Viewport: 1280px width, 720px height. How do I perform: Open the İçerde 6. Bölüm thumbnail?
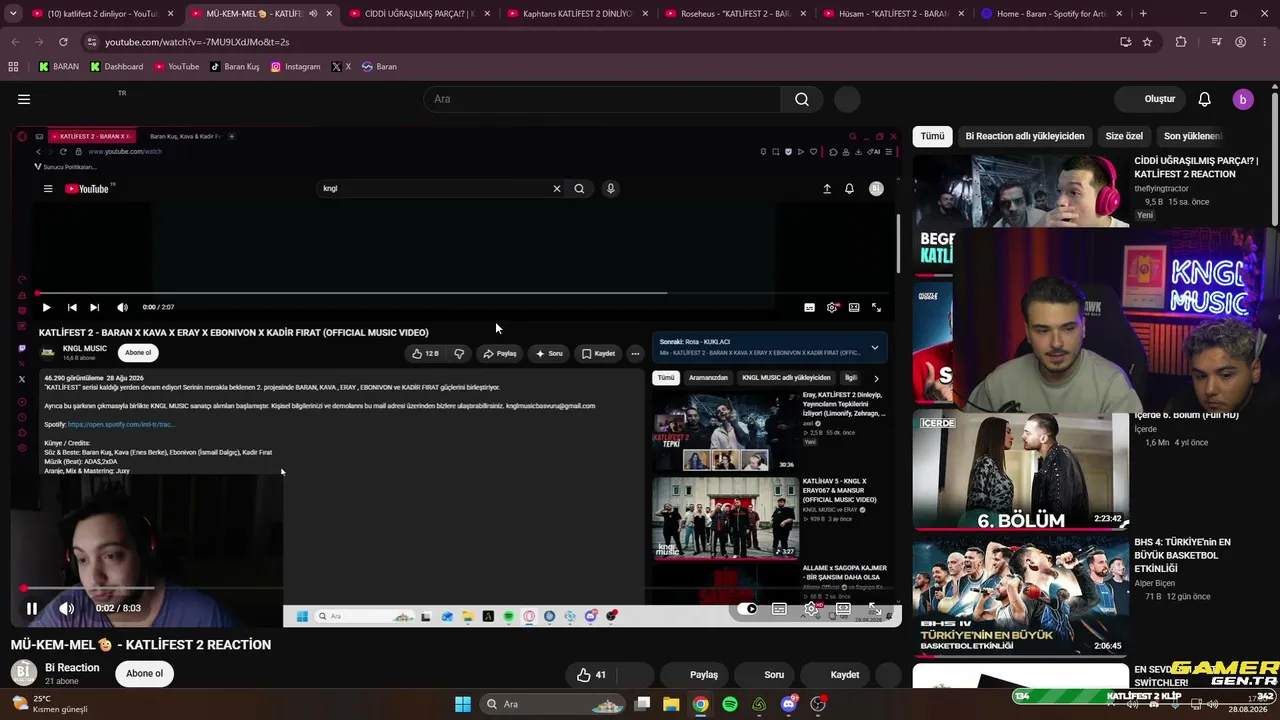click(1021, 470)
